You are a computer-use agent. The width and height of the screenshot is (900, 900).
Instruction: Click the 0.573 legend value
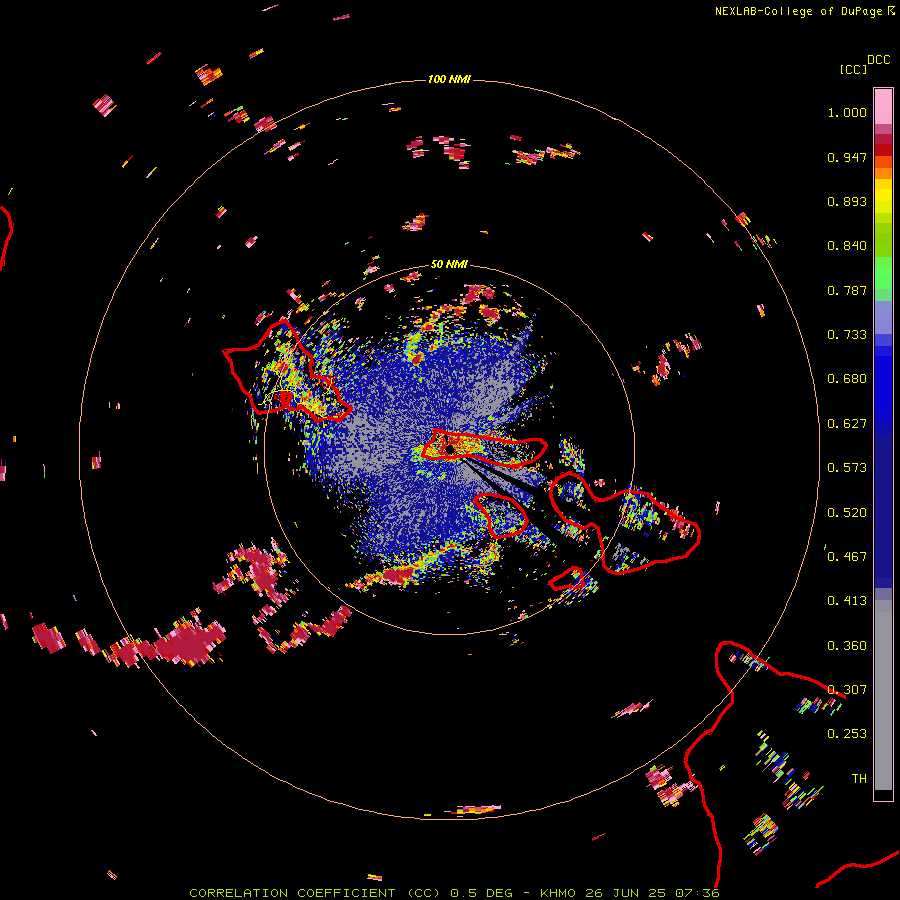(x=847, y=468)
